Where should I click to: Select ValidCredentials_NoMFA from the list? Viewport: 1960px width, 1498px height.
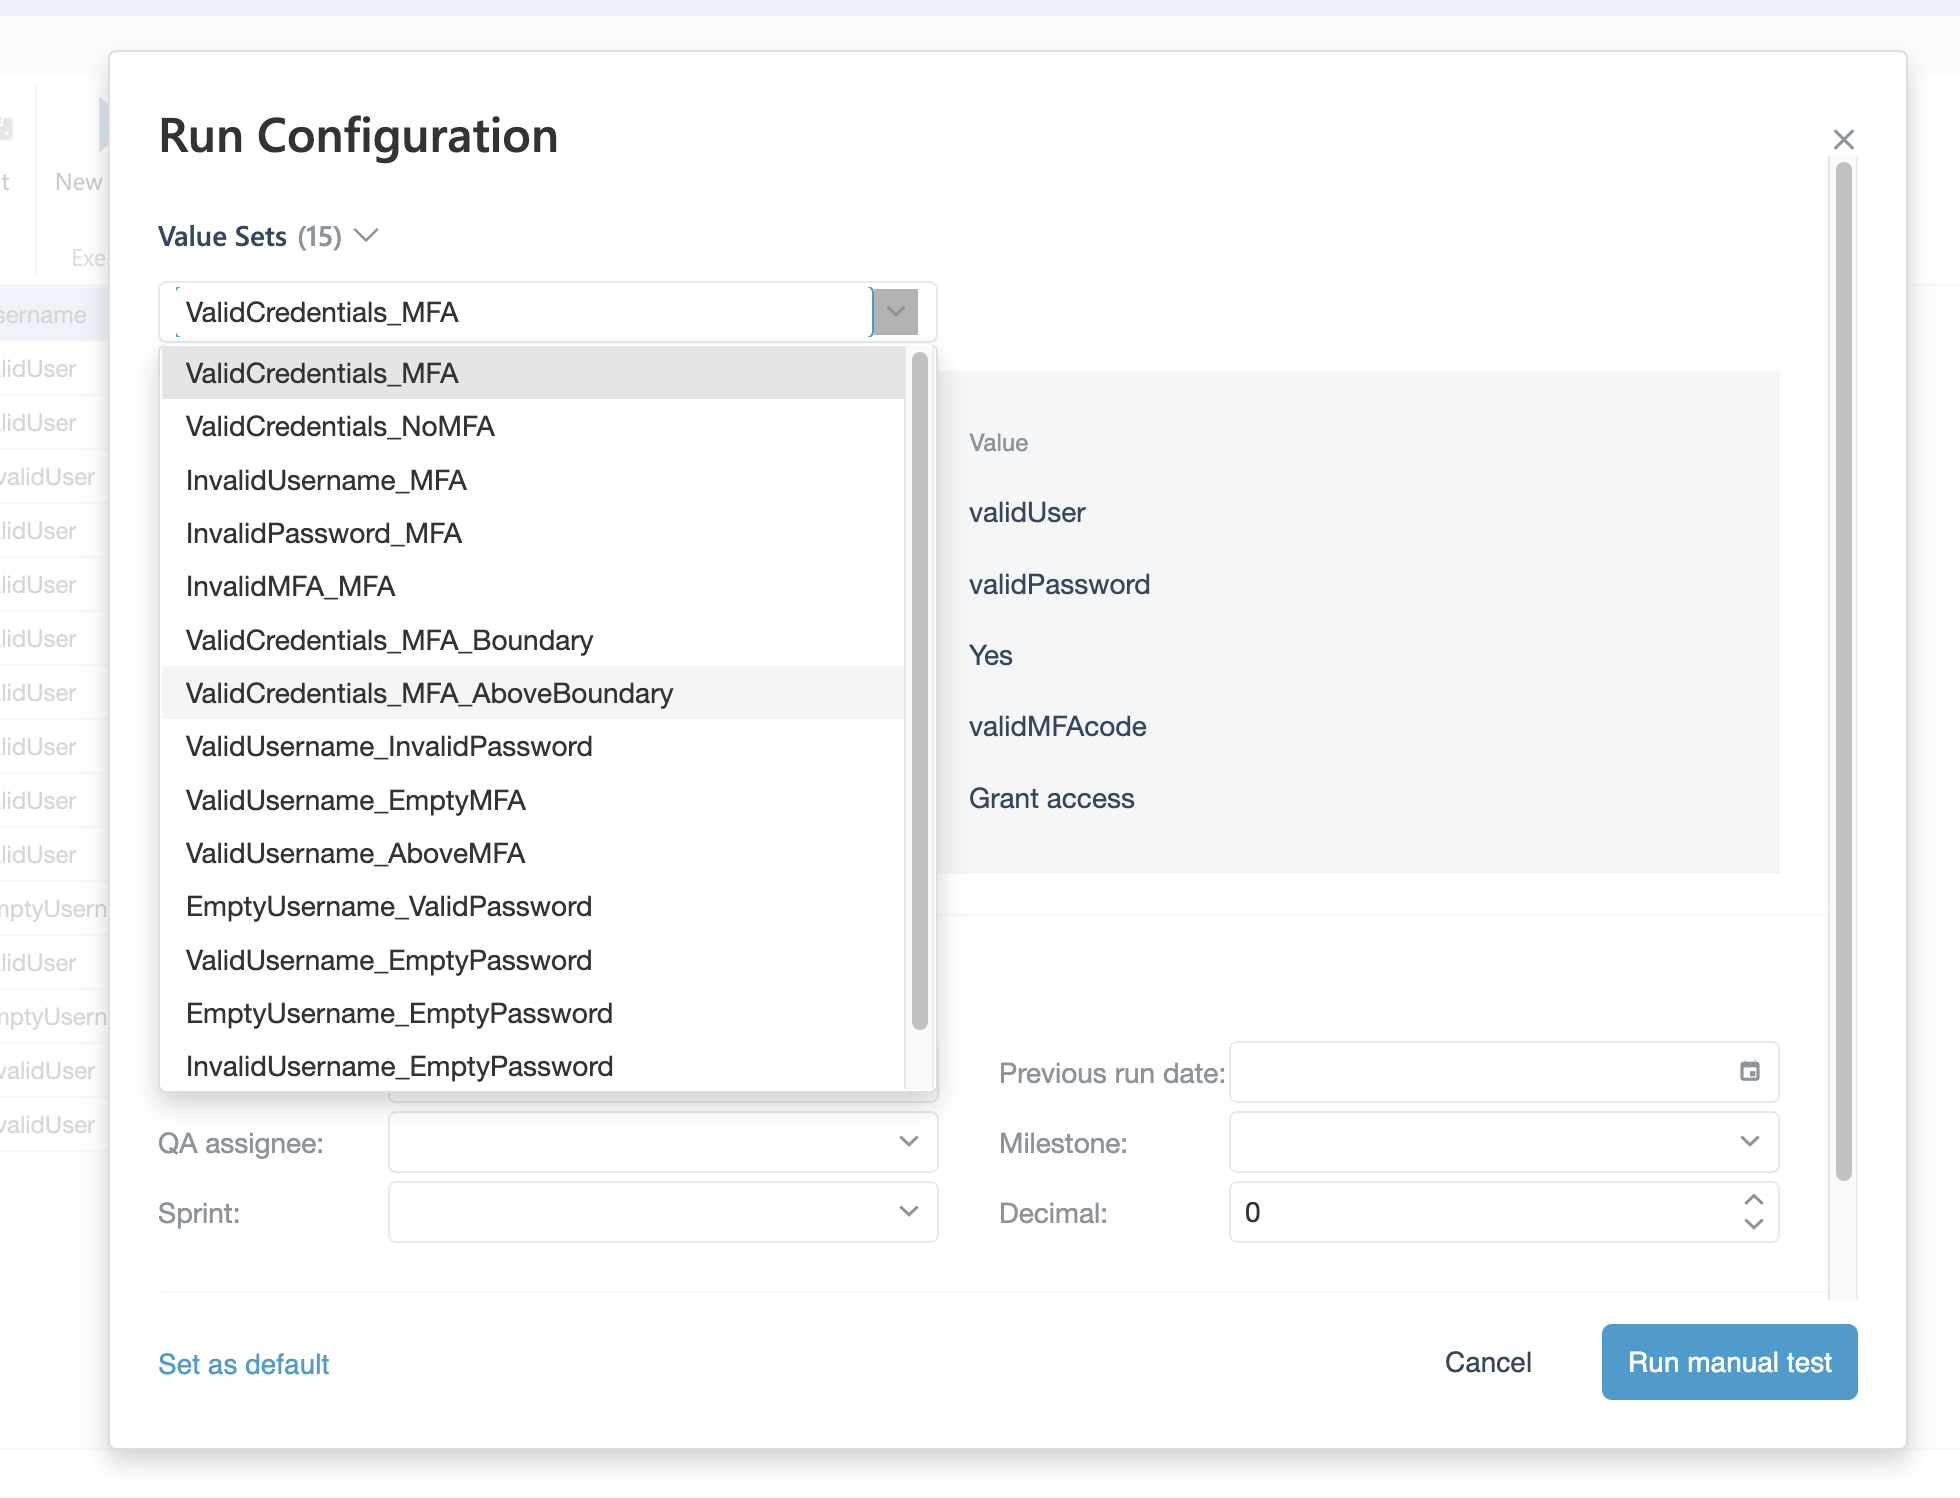pos(340,426)
